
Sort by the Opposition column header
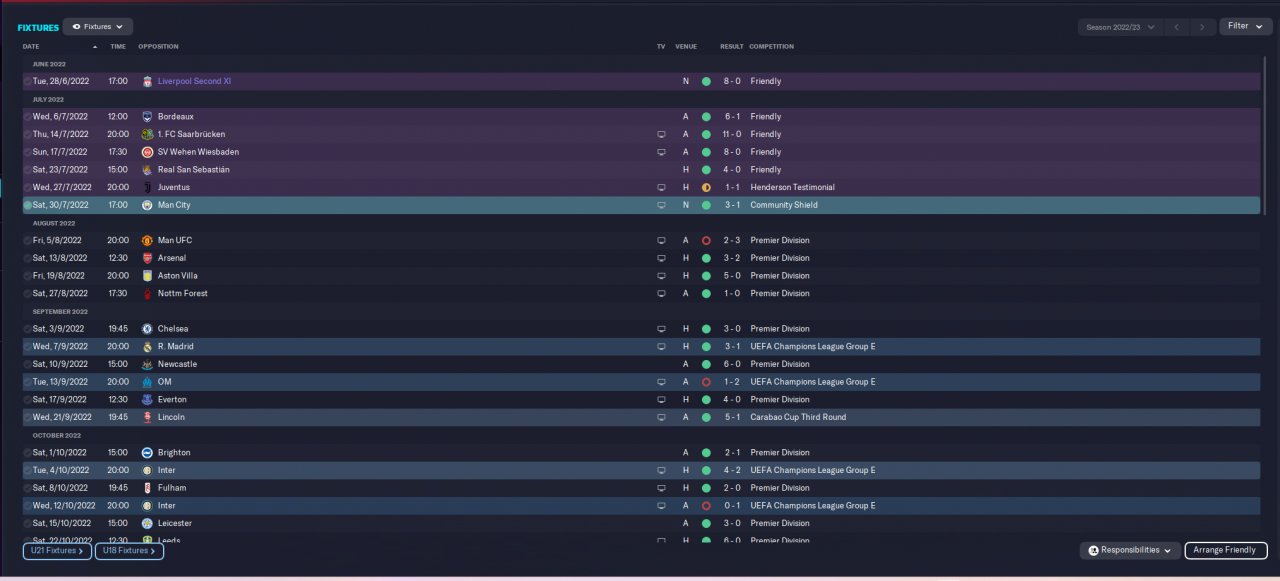(x=158, y=47)
